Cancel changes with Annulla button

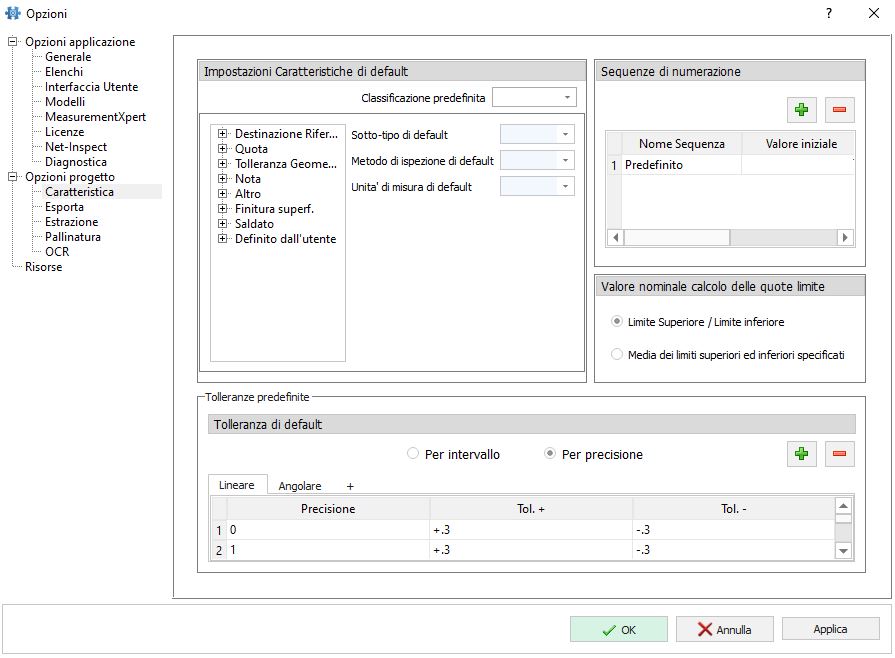pos(725,629)
